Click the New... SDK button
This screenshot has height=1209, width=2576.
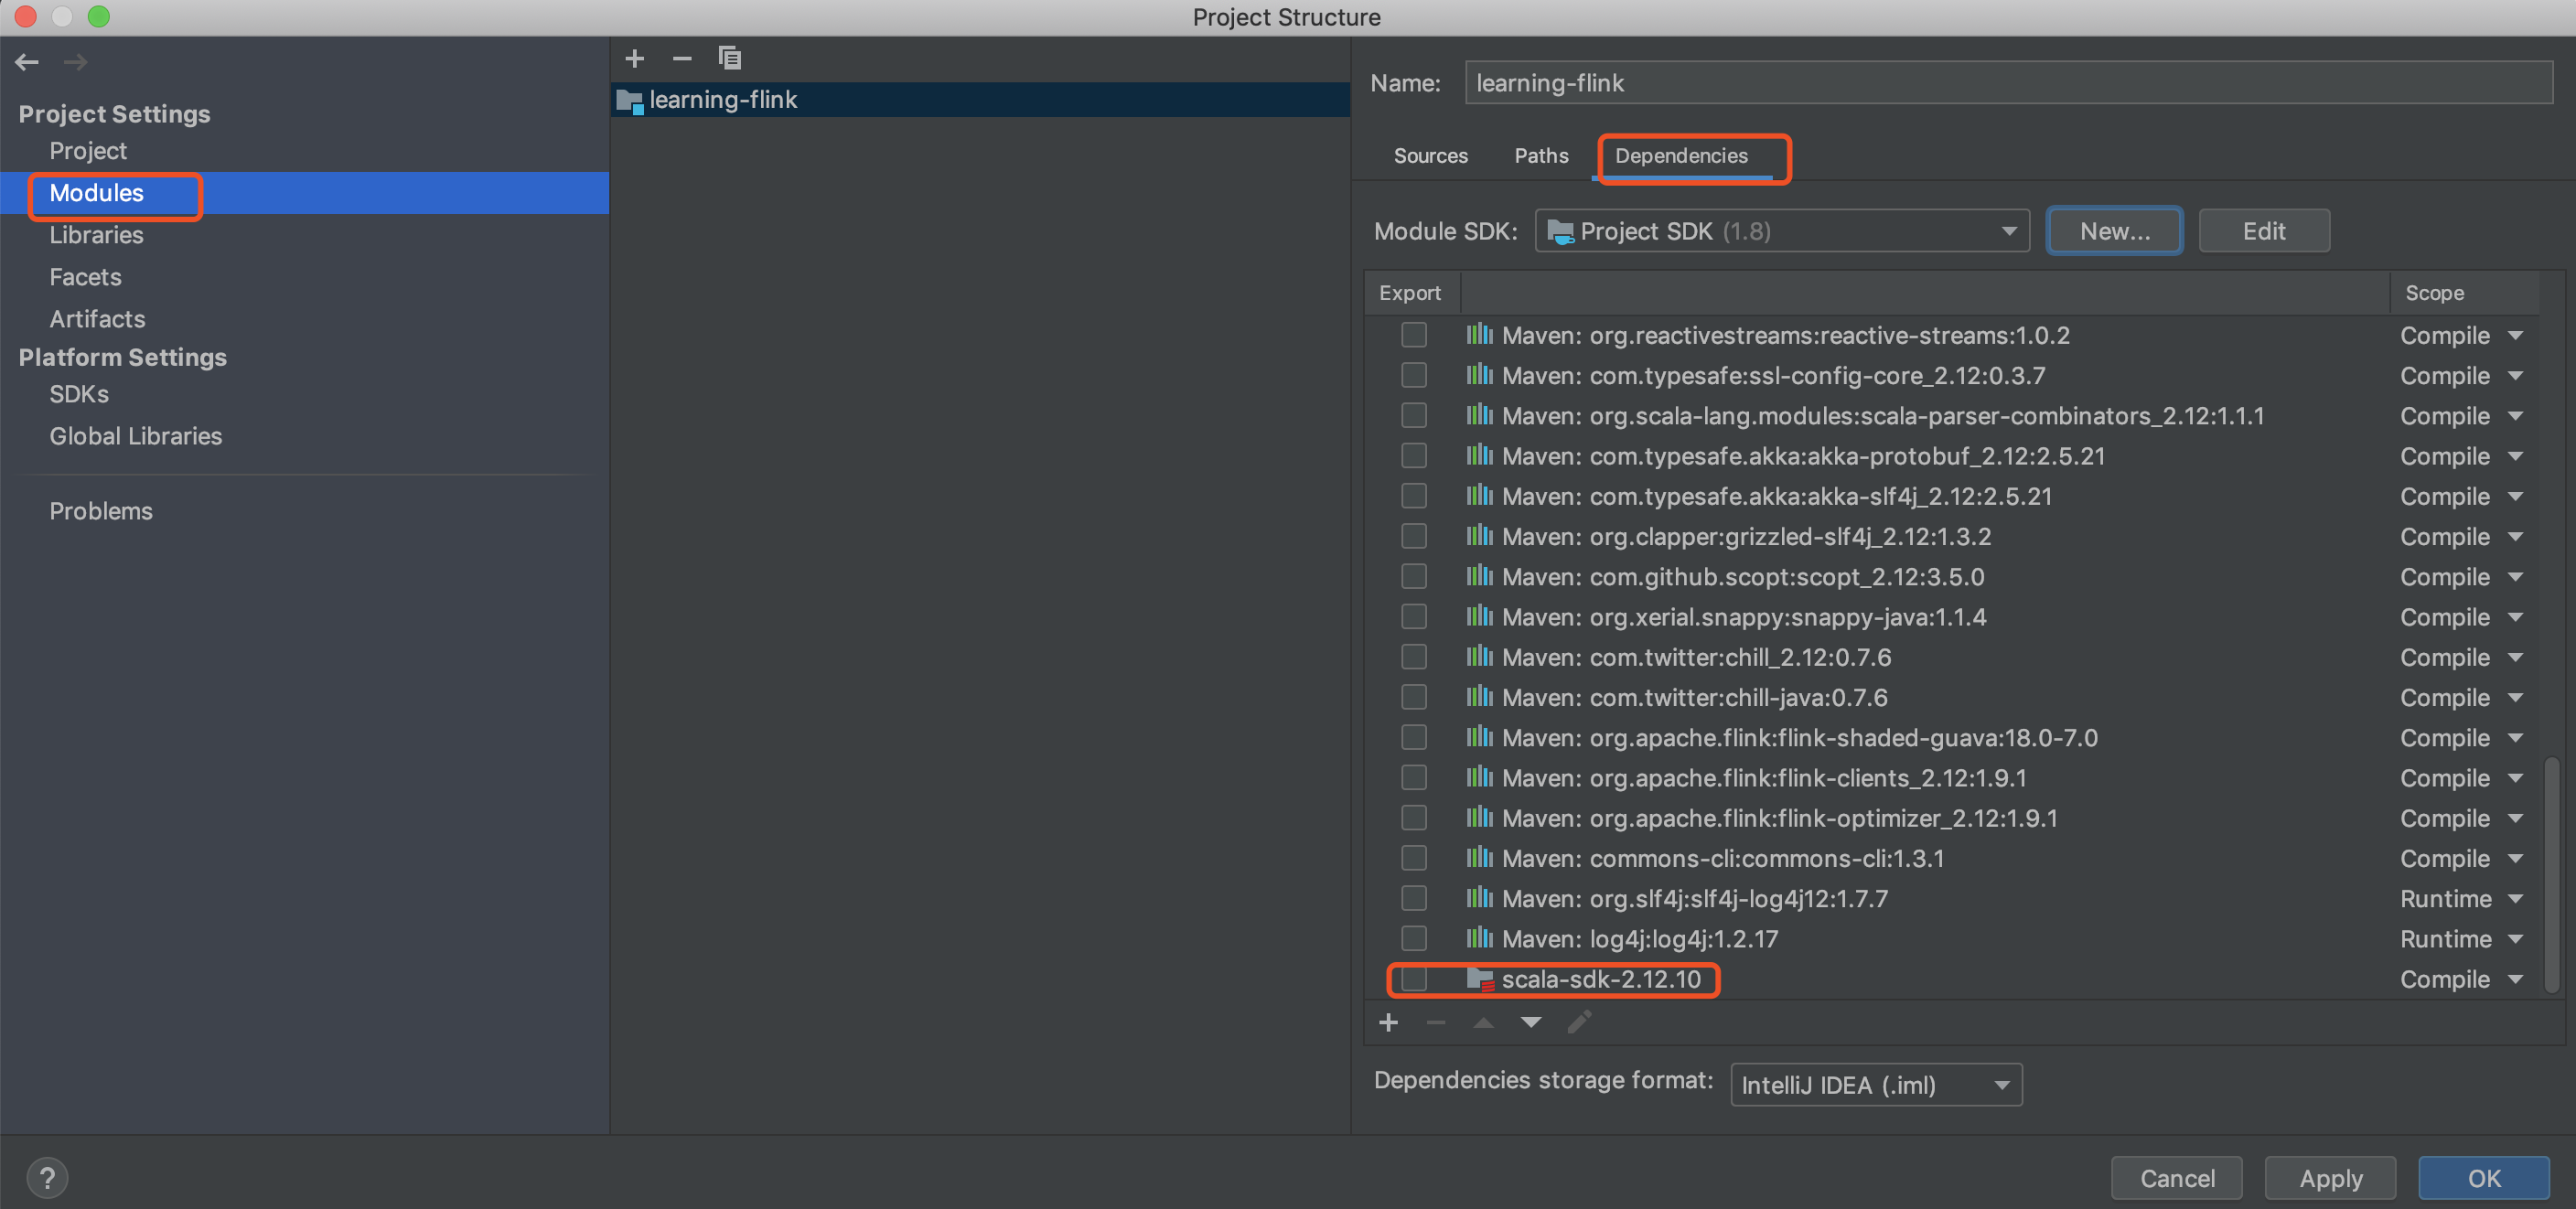(2114, 231)
